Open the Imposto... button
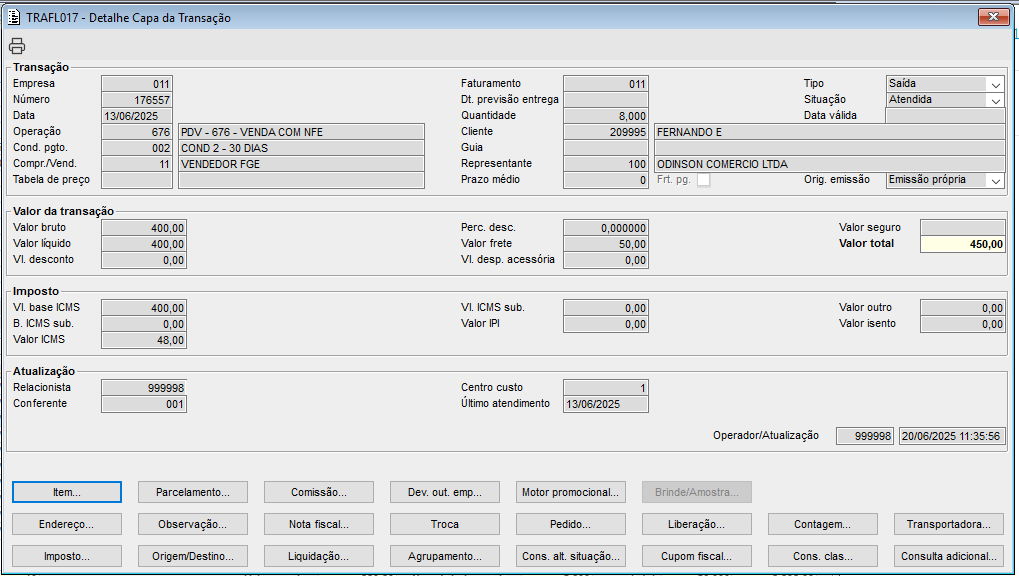The image size is (1019, 576). point(67,556)
